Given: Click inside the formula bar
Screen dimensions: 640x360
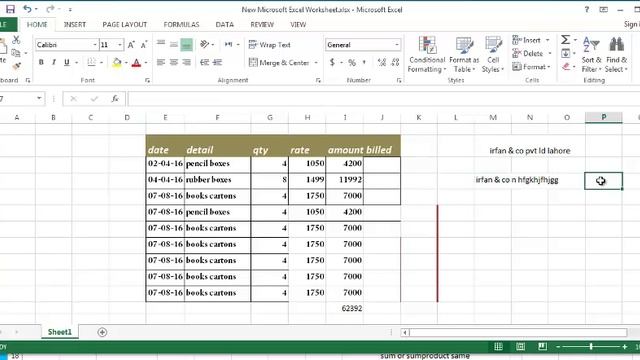Looking at the screenshot, I should coord(384,98).
